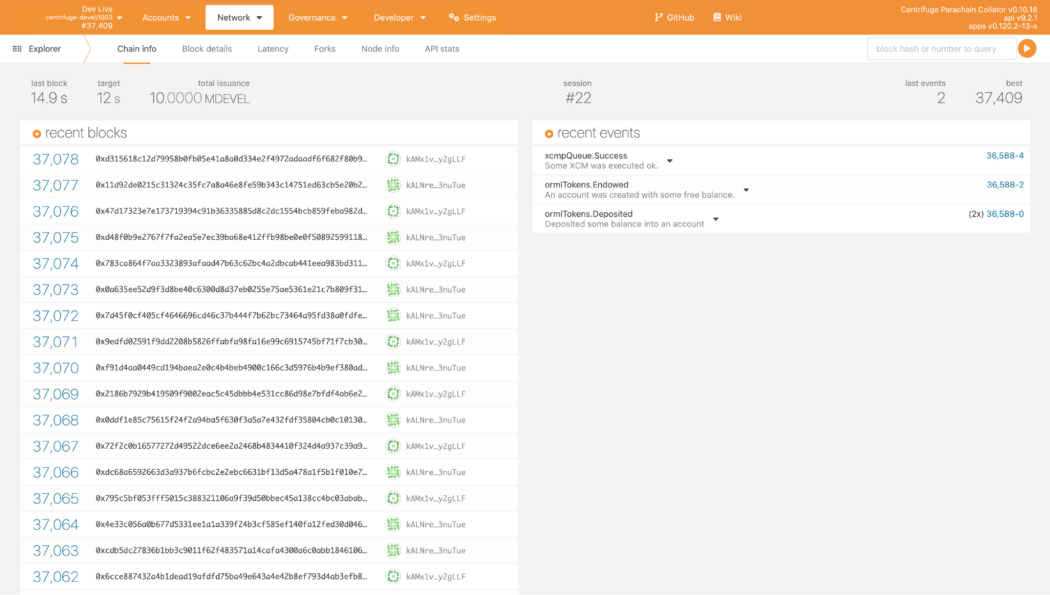The width and height of the screenshot is (1050, 595).
Task: Open the Wiki link
Action: tap(727, 17)
